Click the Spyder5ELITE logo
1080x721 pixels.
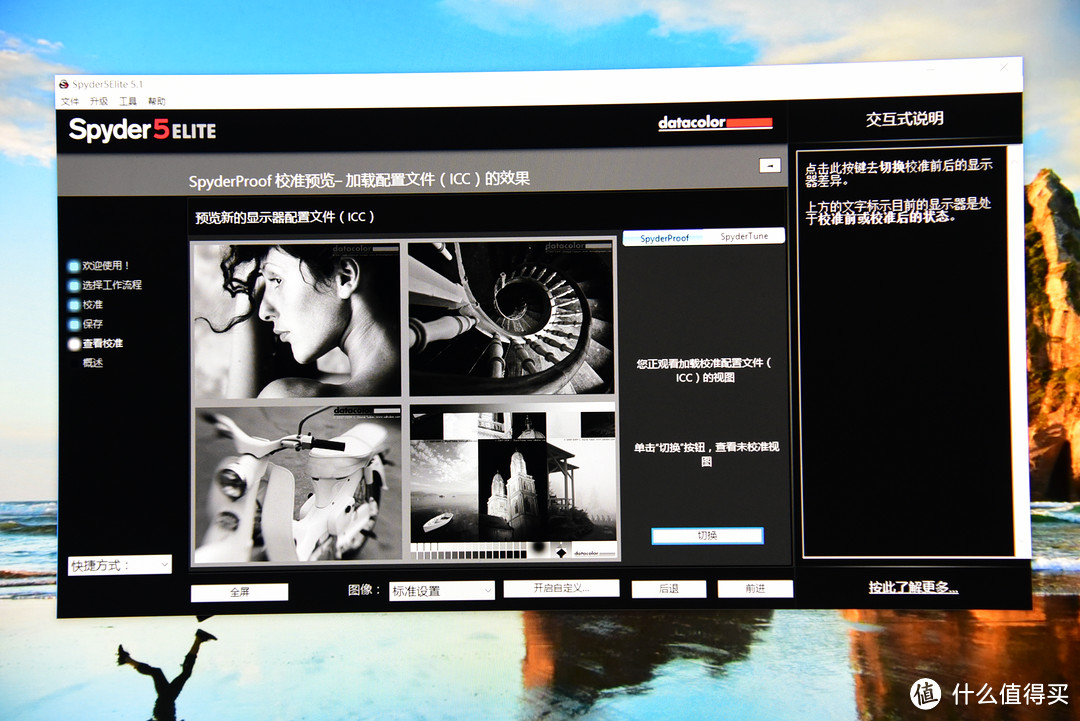[x=143, y=129]
